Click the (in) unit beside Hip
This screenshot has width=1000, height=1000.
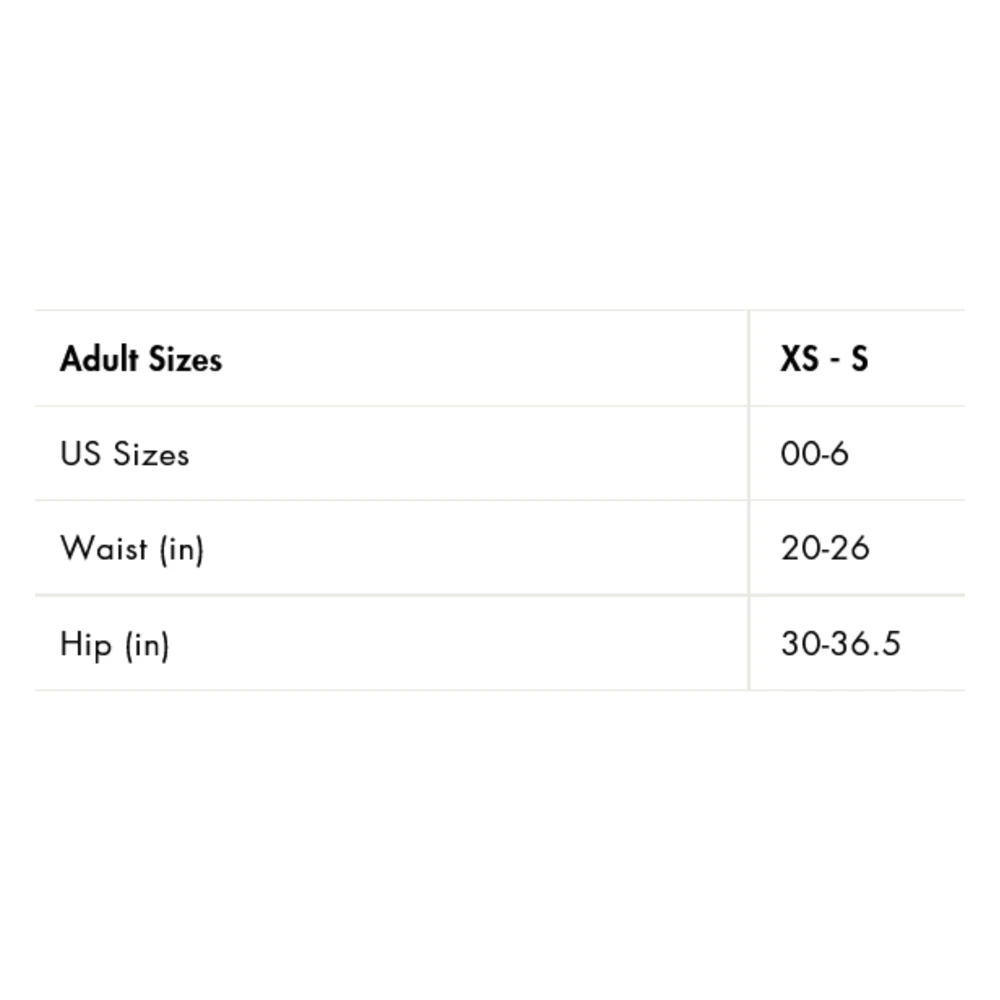tap(147, 645)
